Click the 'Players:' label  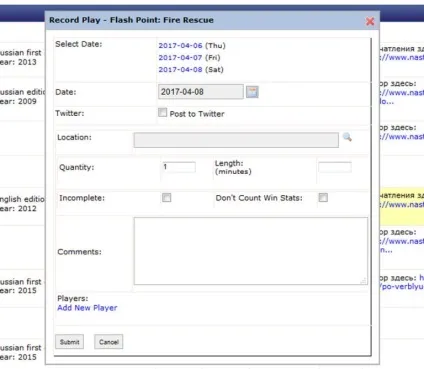[x=73, y=298]
